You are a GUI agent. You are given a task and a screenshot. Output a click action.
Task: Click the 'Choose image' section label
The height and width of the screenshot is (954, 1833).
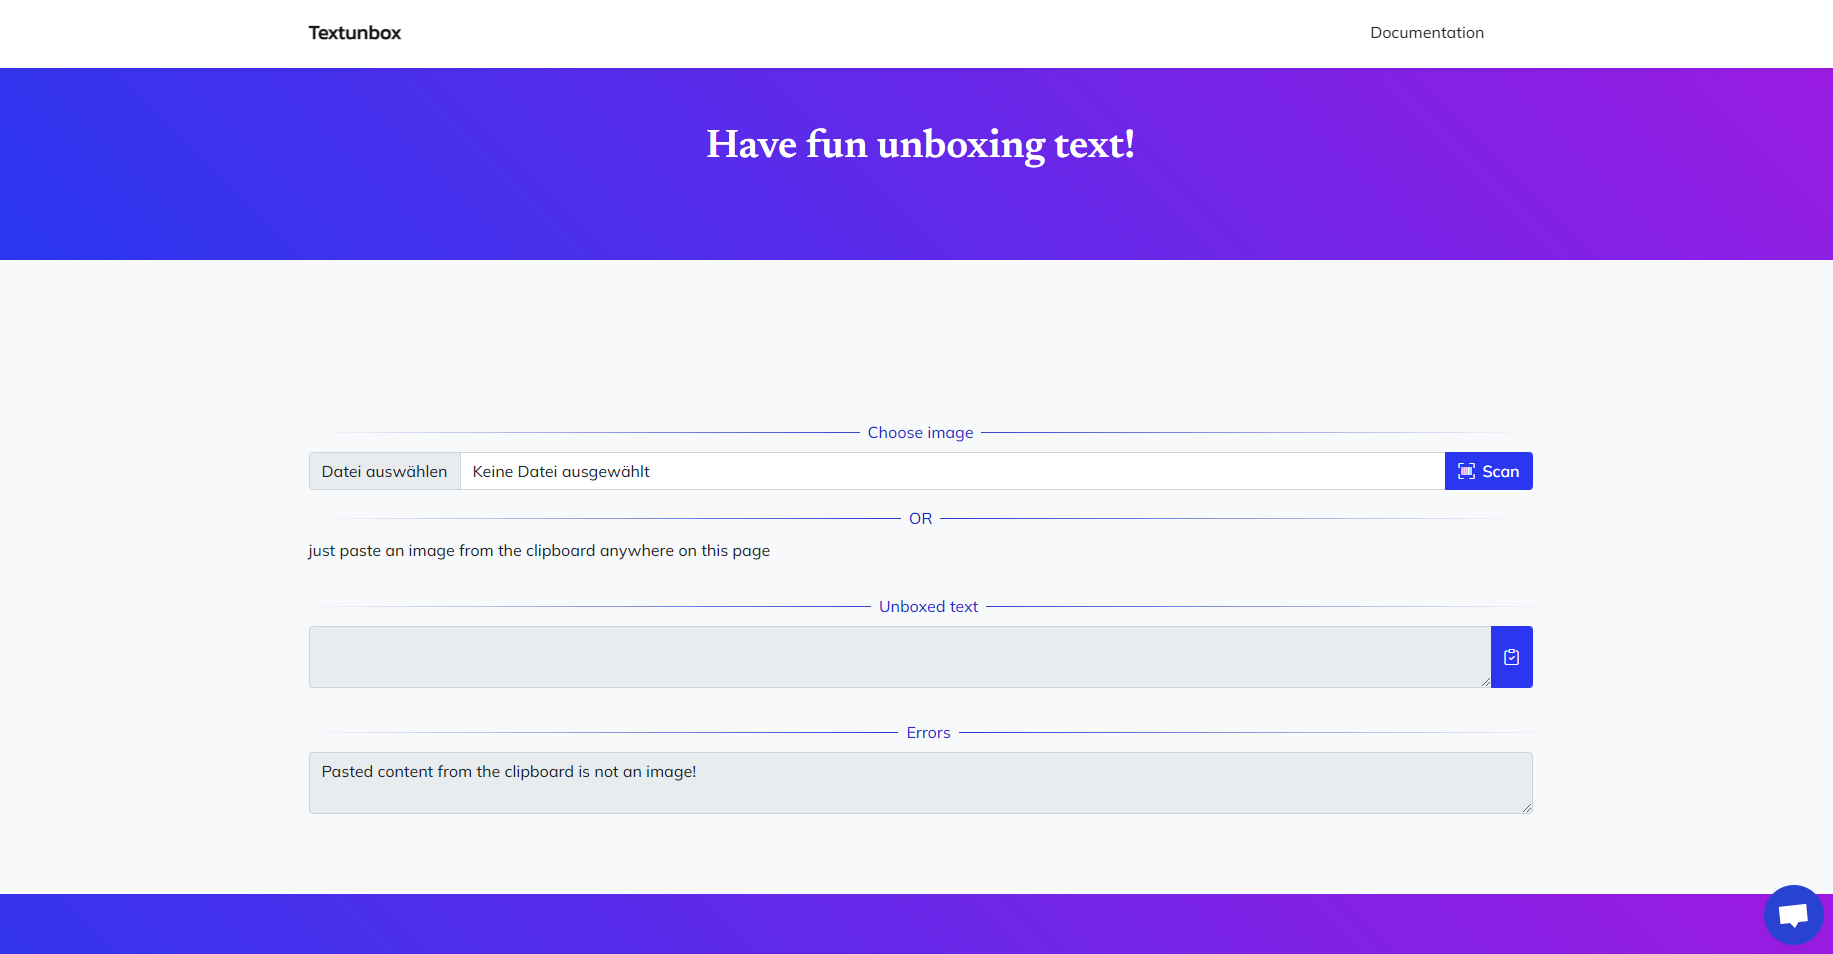coord(920,432)
